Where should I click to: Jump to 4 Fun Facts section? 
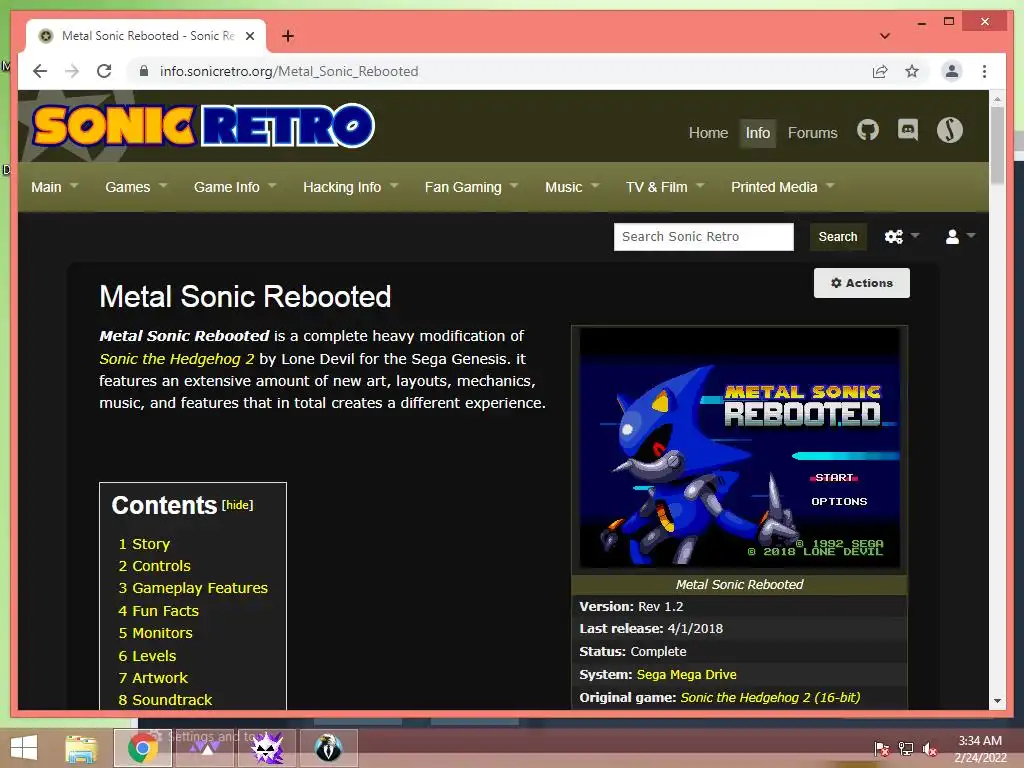(x=159, y=611)
